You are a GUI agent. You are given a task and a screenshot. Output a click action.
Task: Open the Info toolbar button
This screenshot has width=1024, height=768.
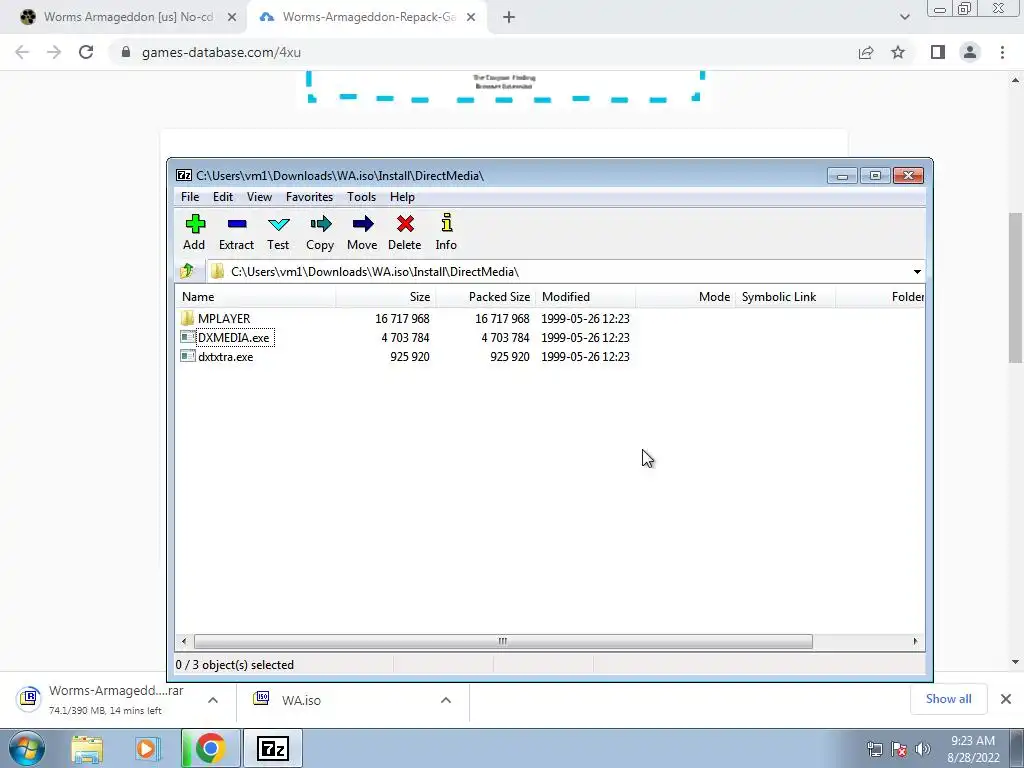click(x=446, y=232)
